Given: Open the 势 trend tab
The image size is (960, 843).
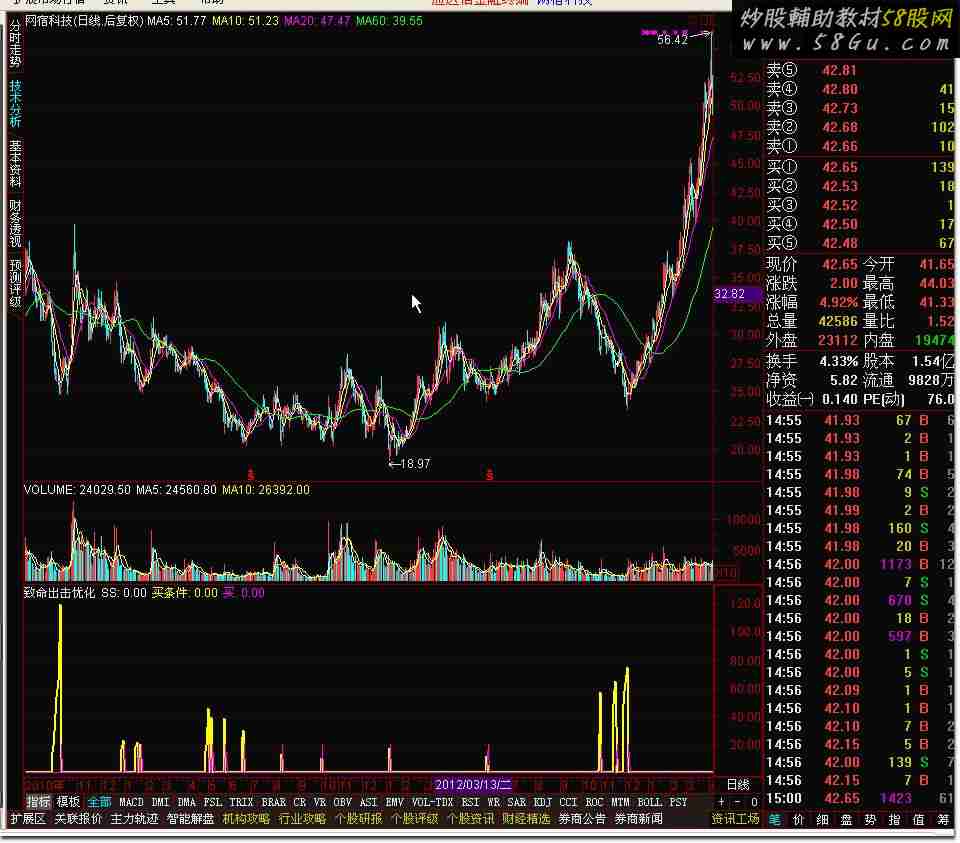Looking at the screenshot, I should 870,820.
